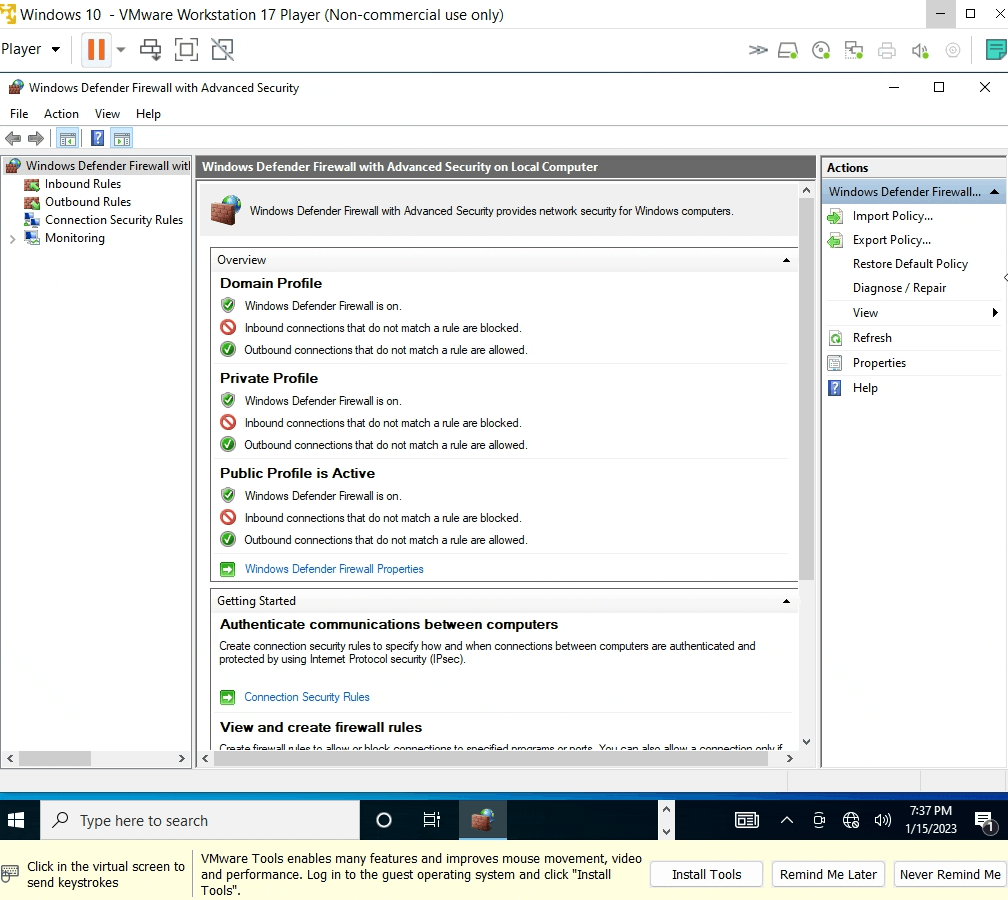Click the VMware CD/DVD drive icon
This screenshot has height=900, width=1008.
[821, 50]
